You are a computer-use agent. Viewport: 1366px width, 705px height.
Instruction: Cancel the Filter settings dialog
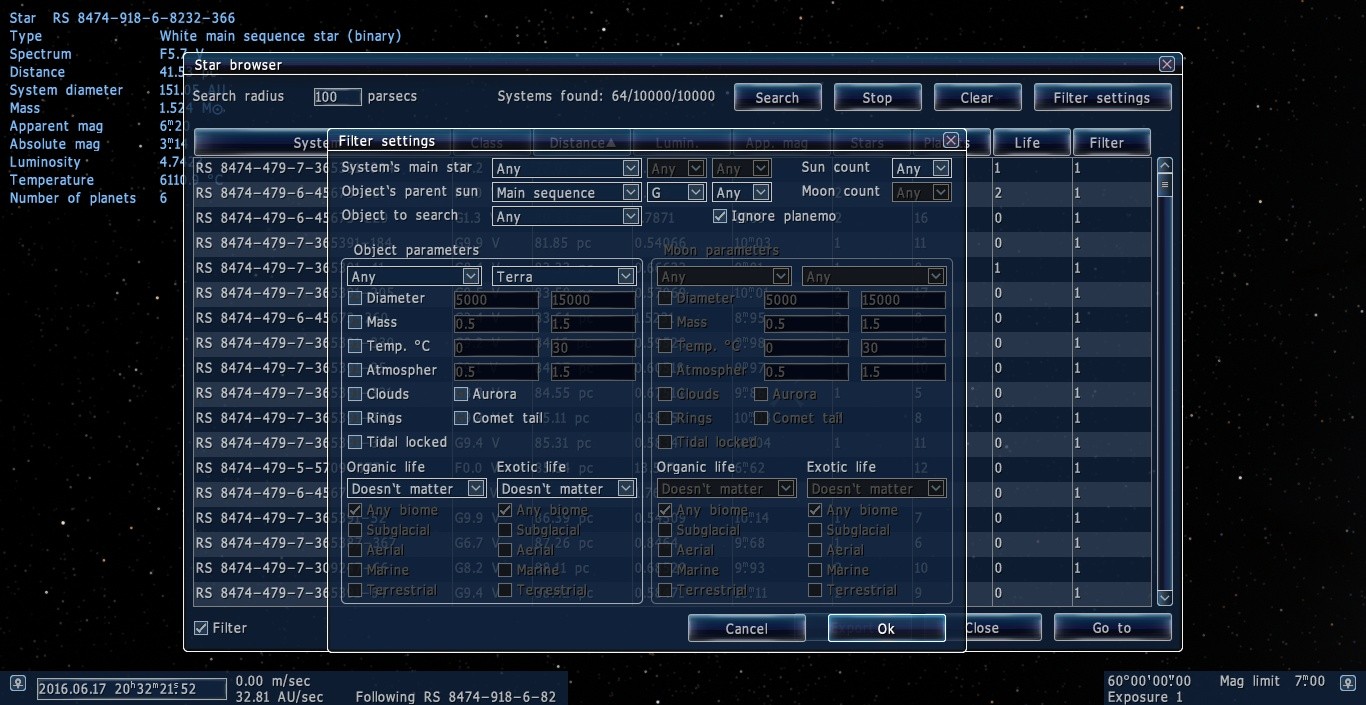pos(747,628)
